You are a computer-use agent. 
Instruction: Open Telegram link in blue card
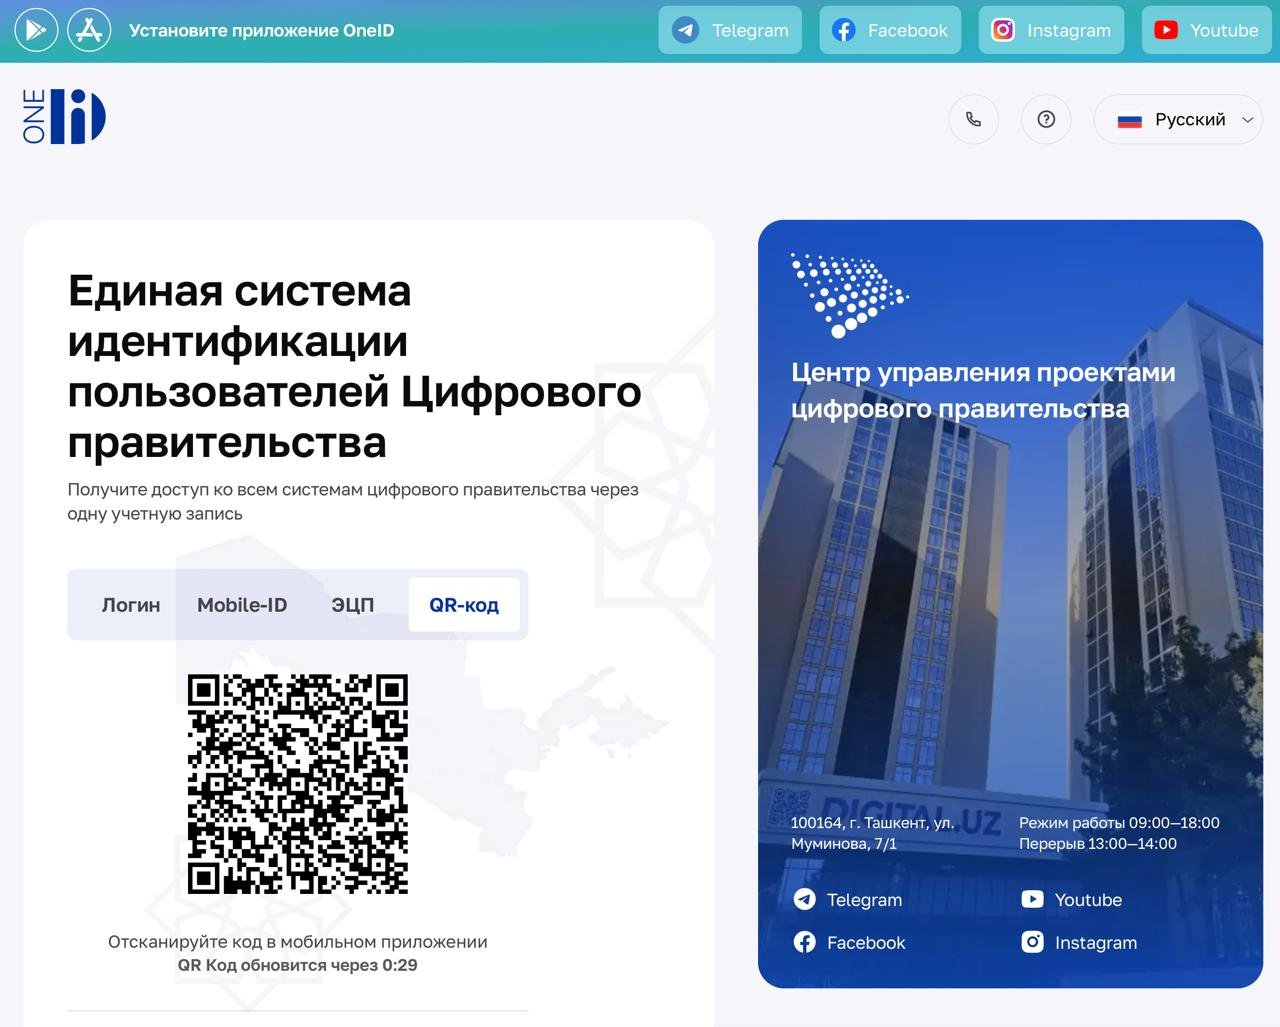tap(848, 899)
